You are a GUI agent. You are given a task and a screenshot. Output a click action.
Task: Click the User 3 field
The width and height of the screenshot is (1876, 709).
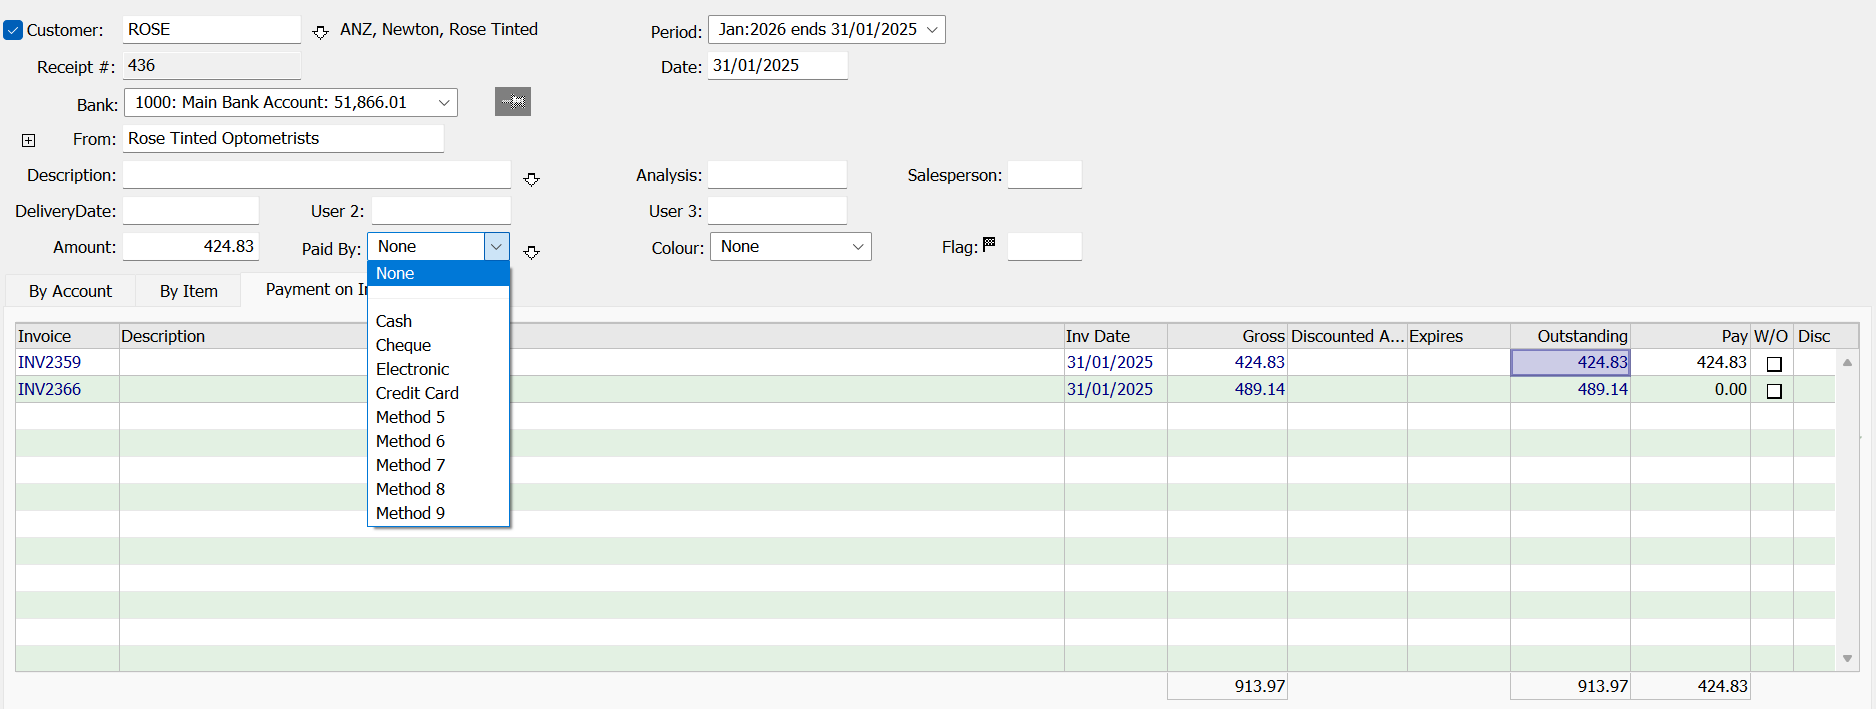pos(777,211)
